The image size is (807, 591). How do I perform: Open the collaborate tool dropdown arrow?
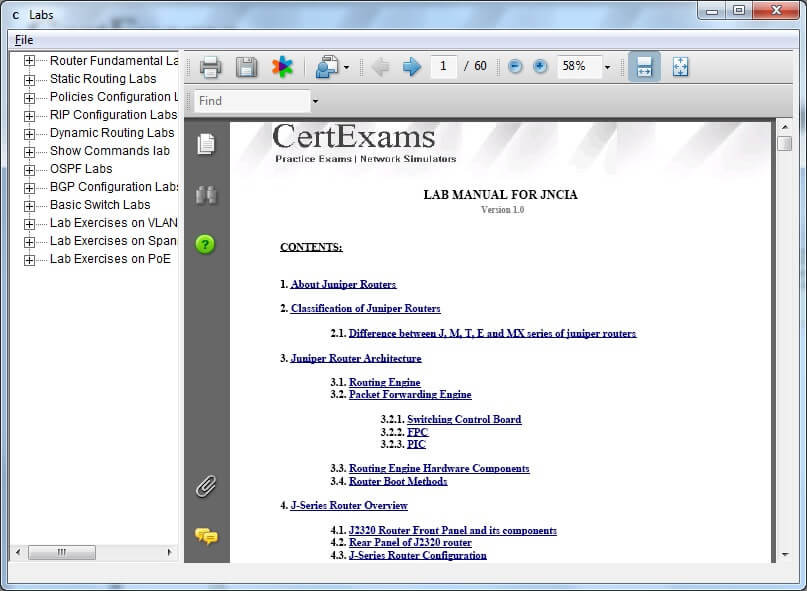[346, 67]
